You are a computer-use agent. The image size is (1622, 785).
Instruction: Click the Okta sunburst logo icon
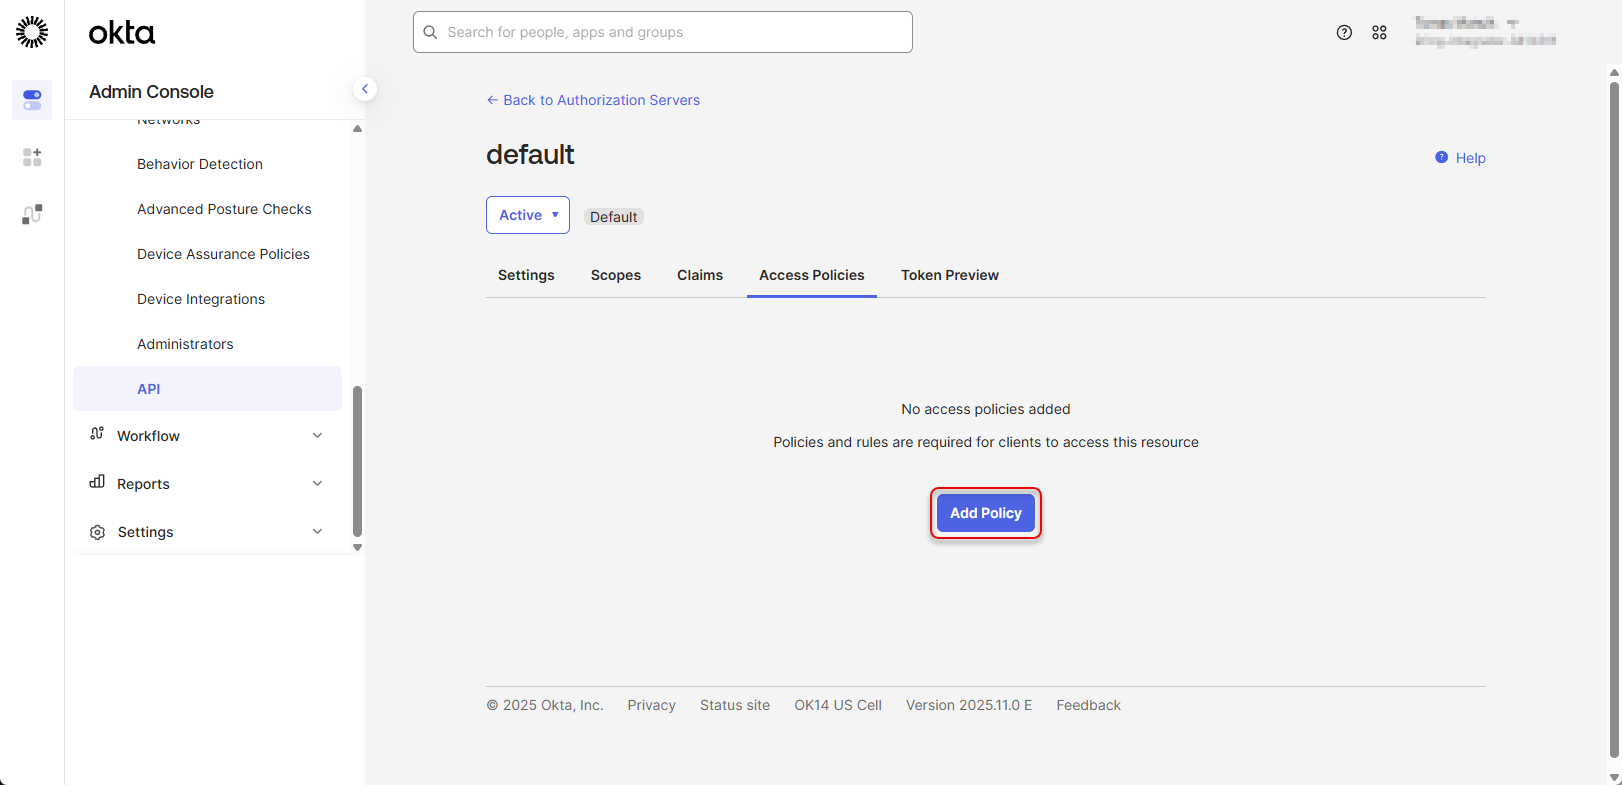pyautogui.click(x=32, y=32)
